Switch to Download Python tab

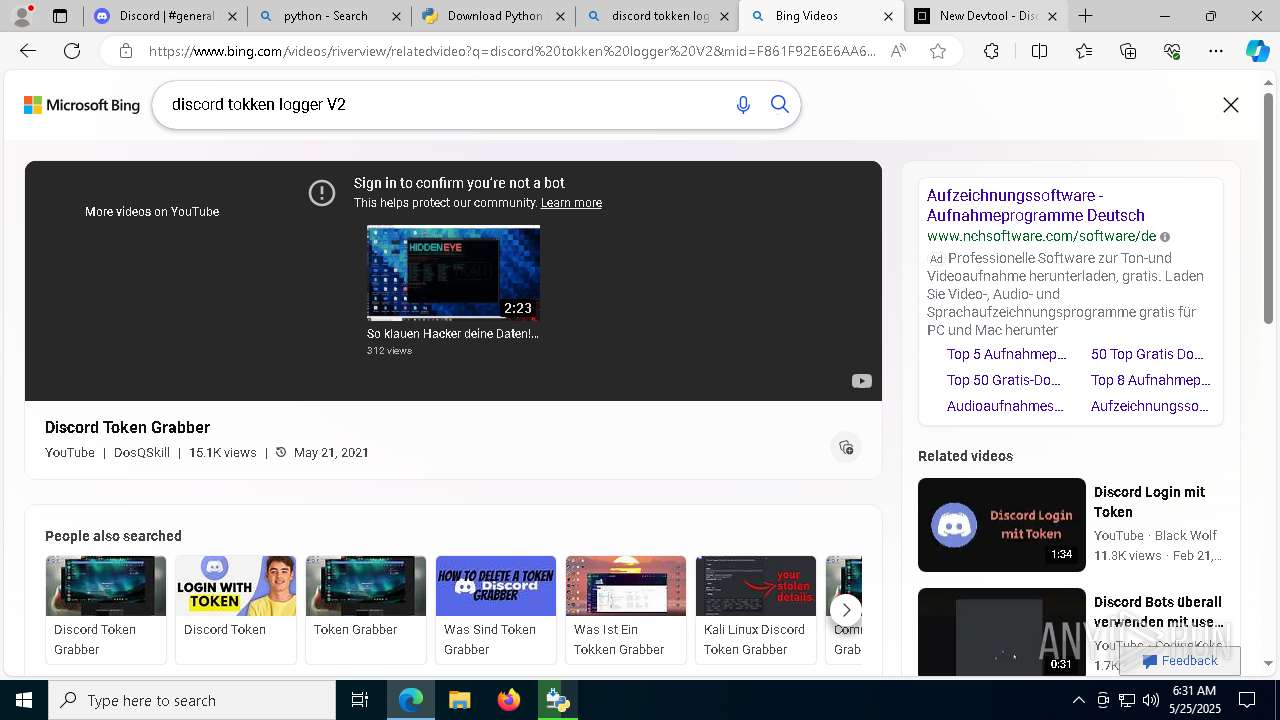(493, 16)
